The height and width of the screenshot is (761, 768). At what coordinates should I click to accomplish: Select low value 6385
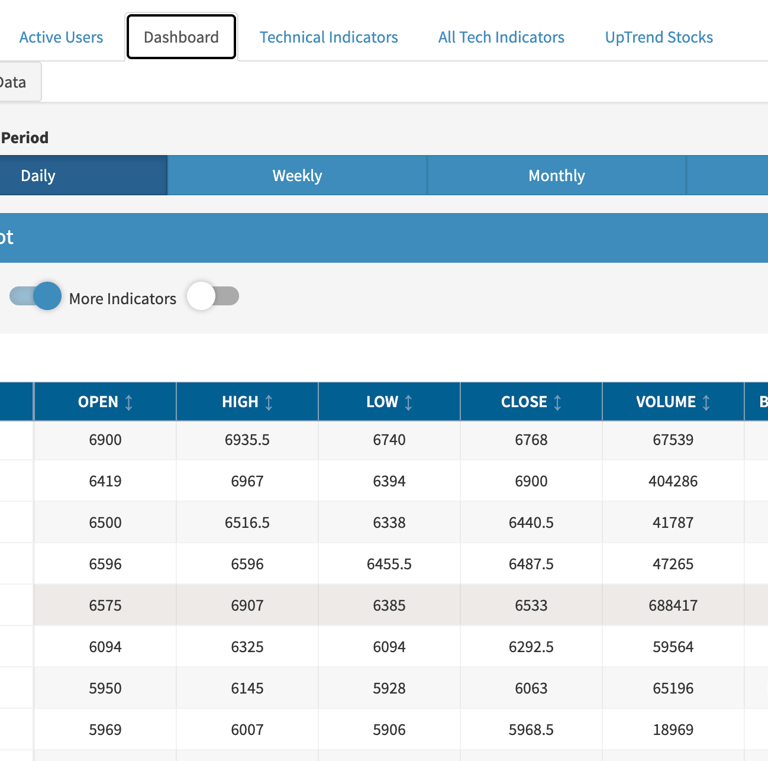(x=389, y=605)
